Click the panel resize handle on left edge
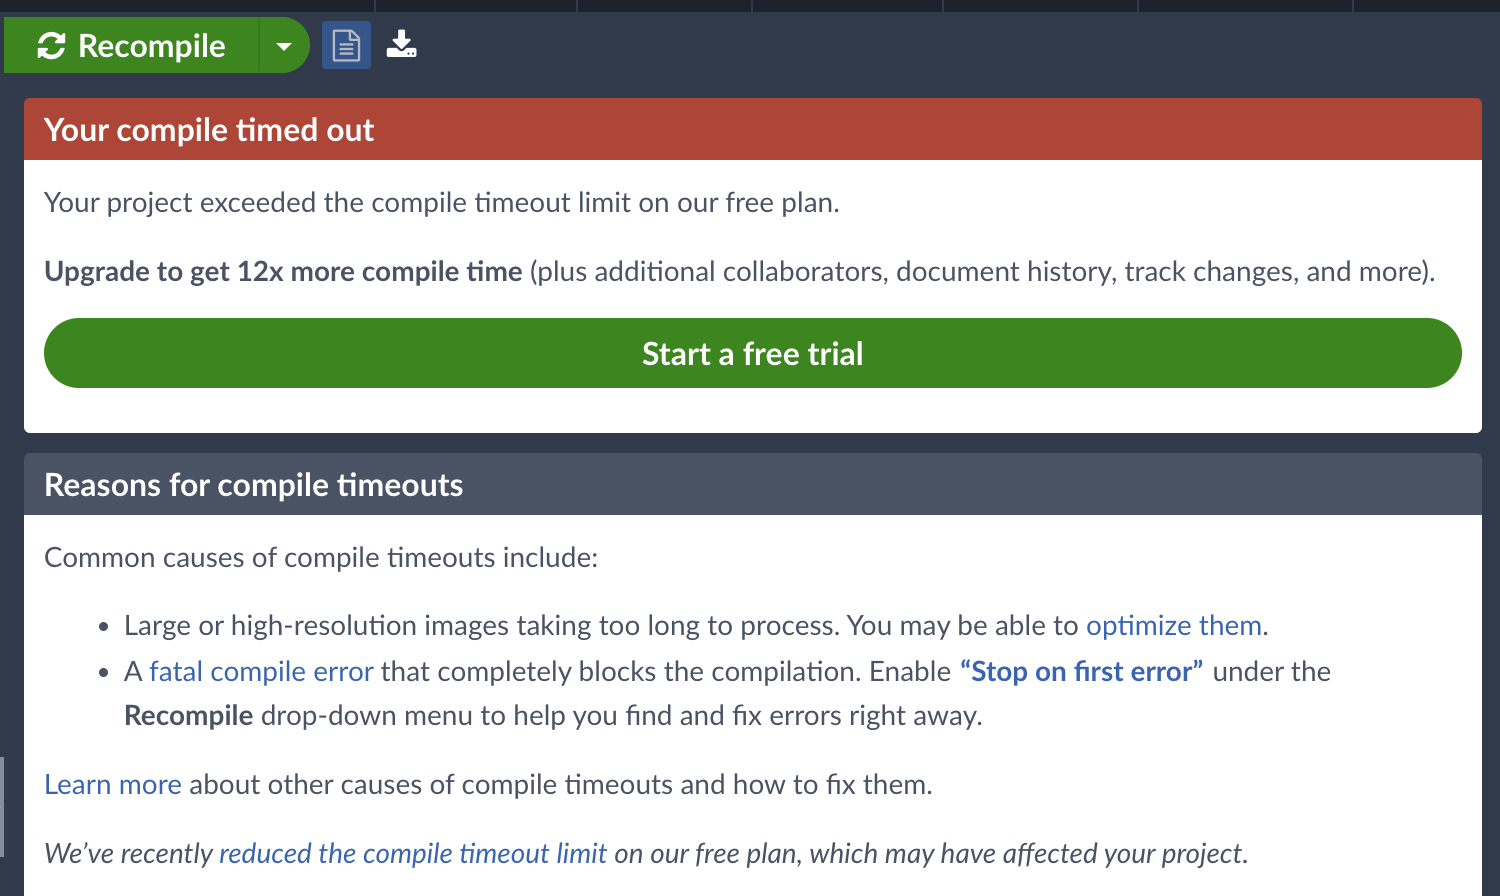1500x896 pixels. (x=2, y=806)
